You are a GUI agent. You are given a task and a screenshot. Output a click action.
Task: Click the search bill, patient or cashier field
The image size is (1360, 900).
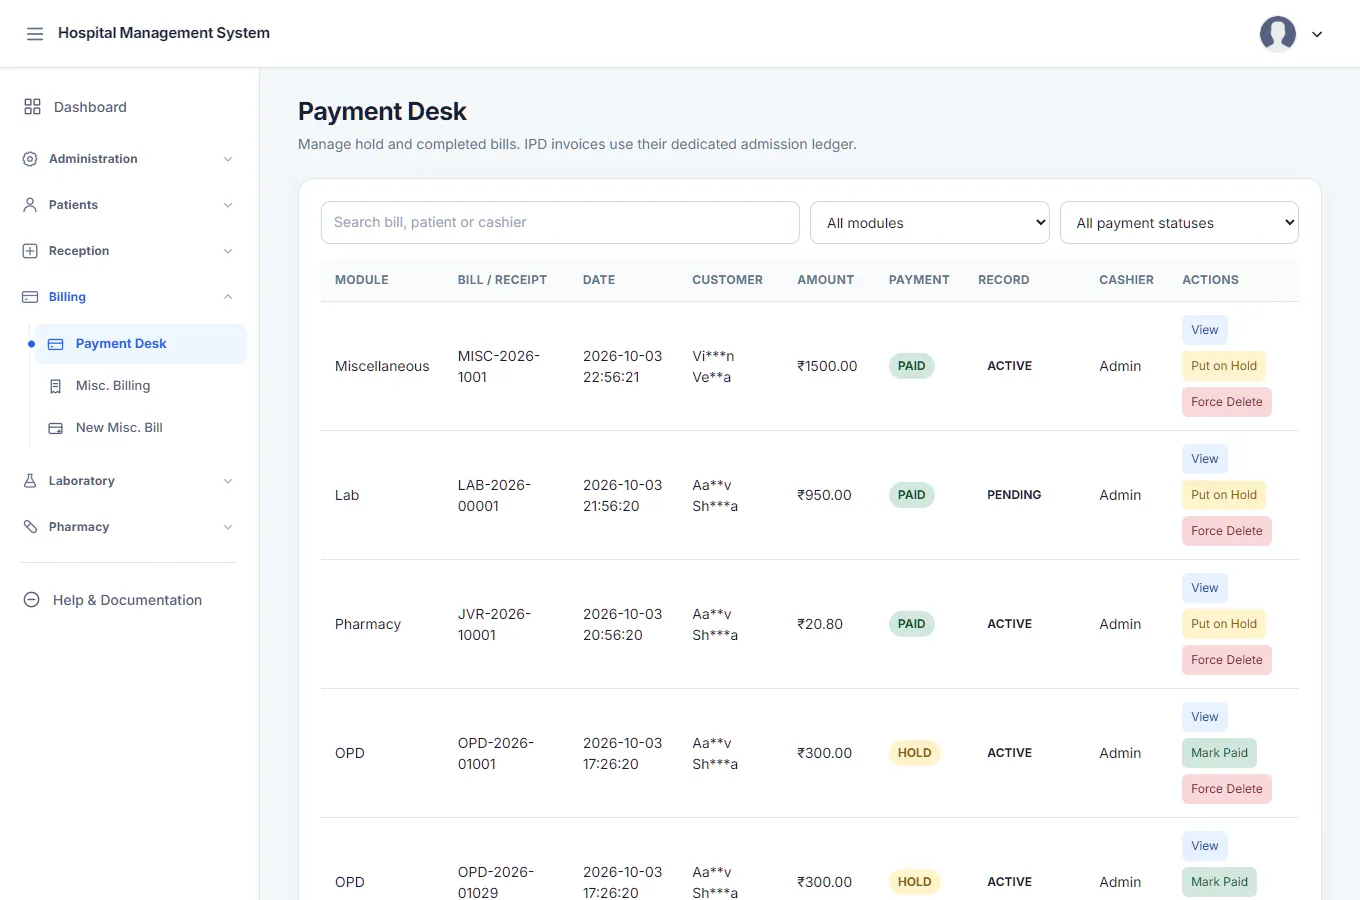560,222
